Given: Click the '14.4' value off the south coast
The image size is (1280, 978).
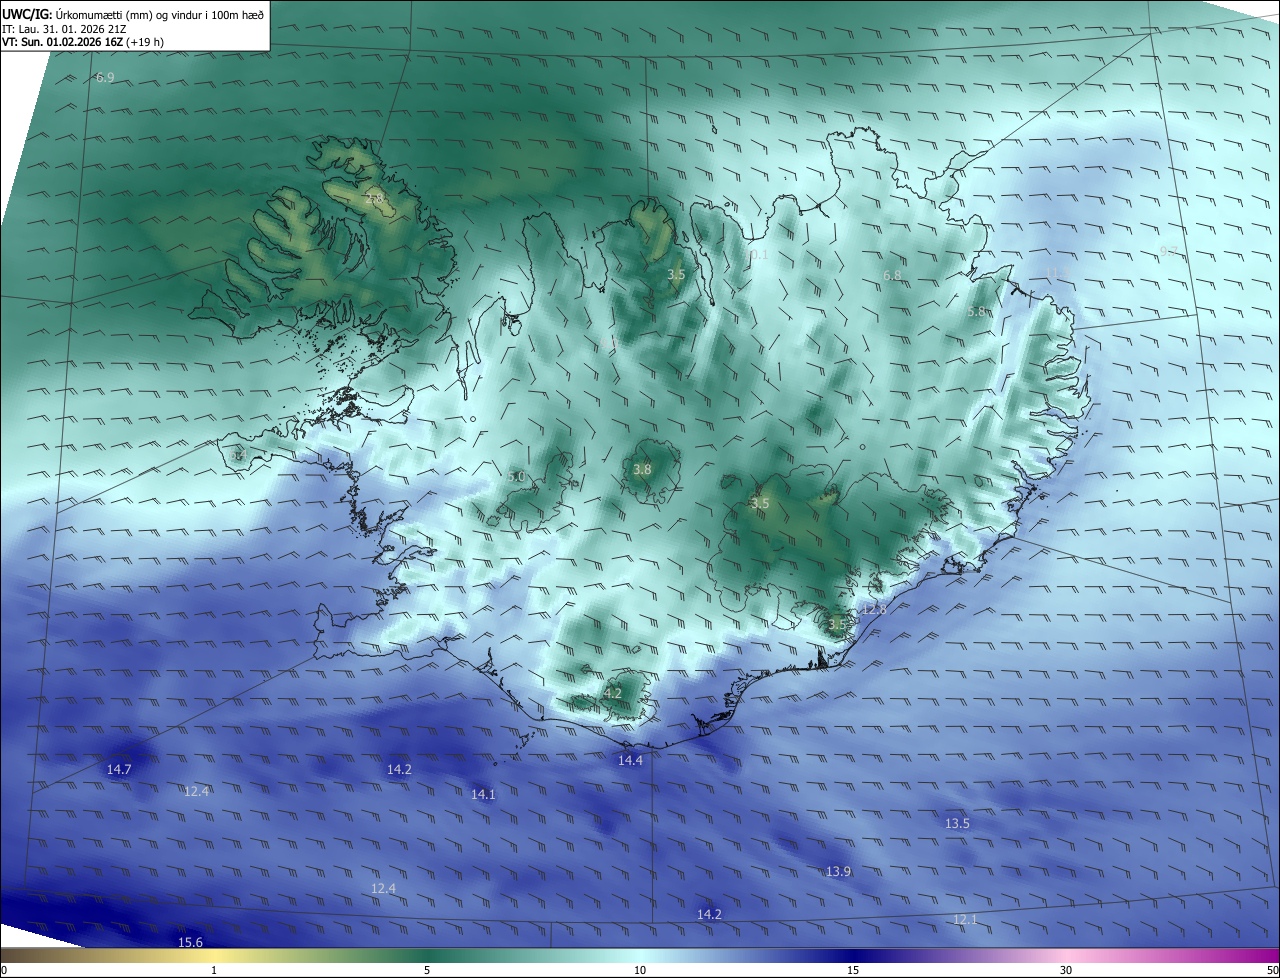Looking at the screenshot, I should 630,761.
